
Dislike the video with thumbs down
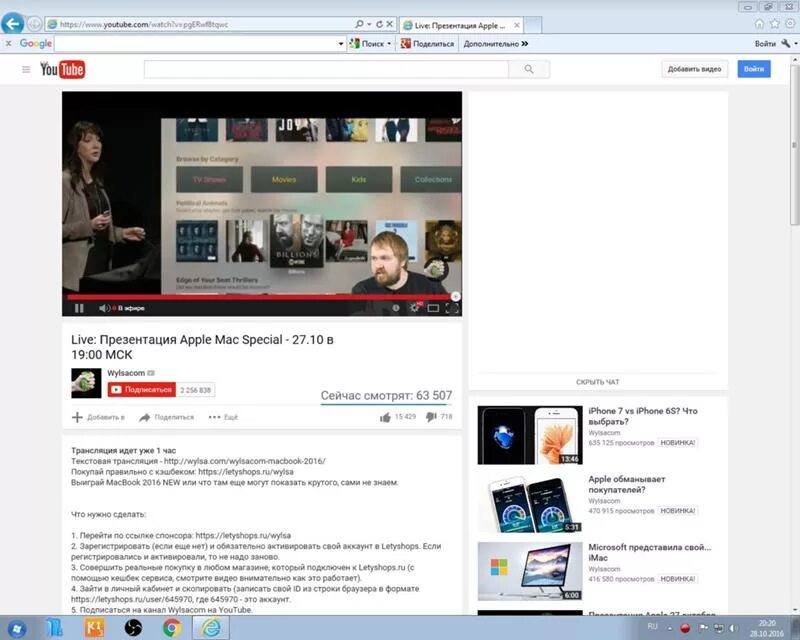431,417
